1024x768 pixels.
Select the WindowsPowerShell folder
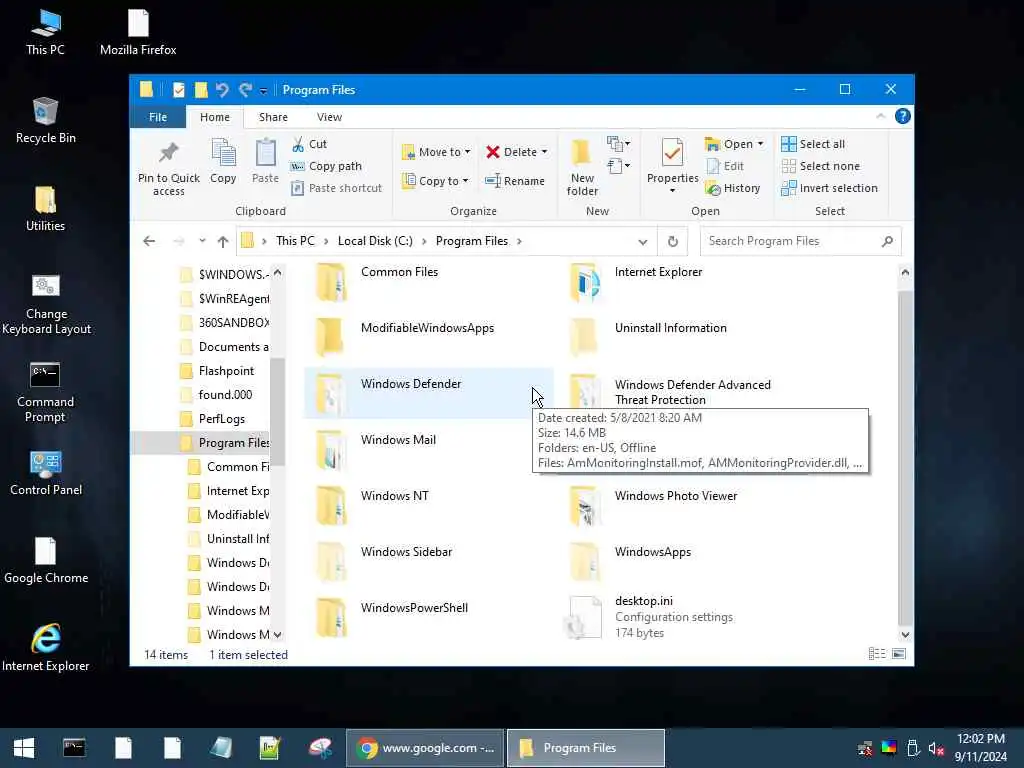(x=428, y=617)
